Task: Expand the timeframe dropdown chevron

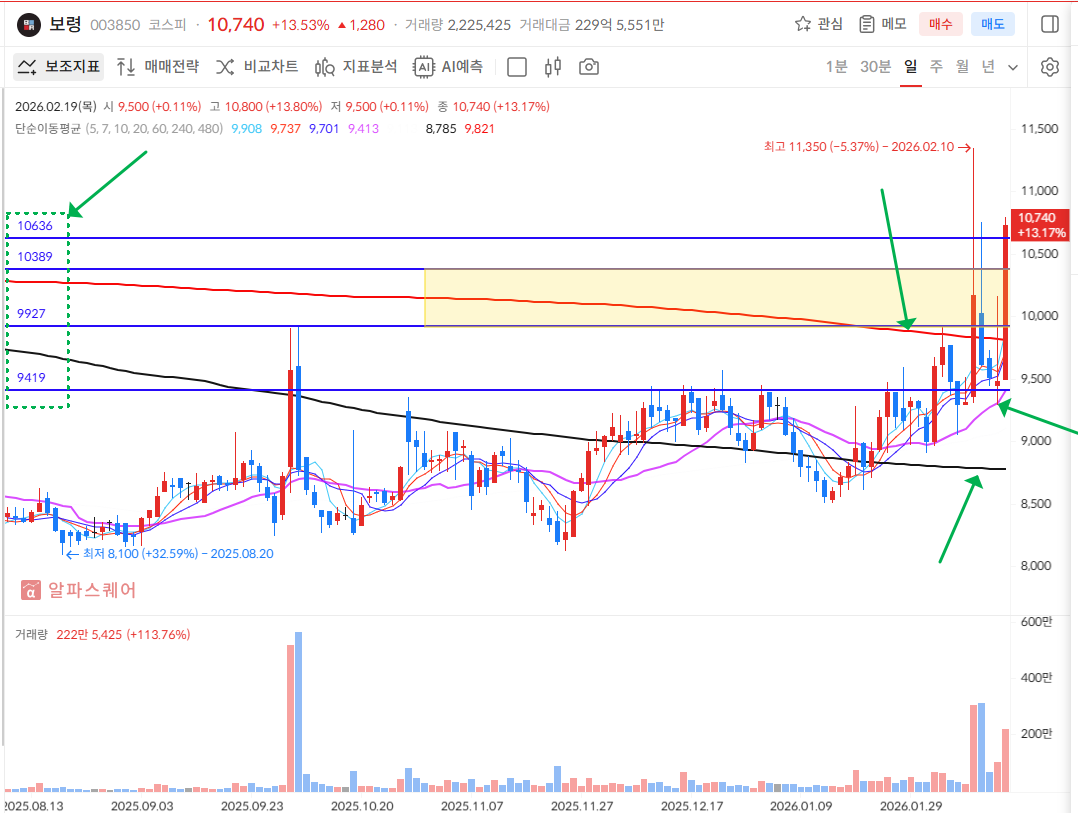Action: [x=1013, y=67]
